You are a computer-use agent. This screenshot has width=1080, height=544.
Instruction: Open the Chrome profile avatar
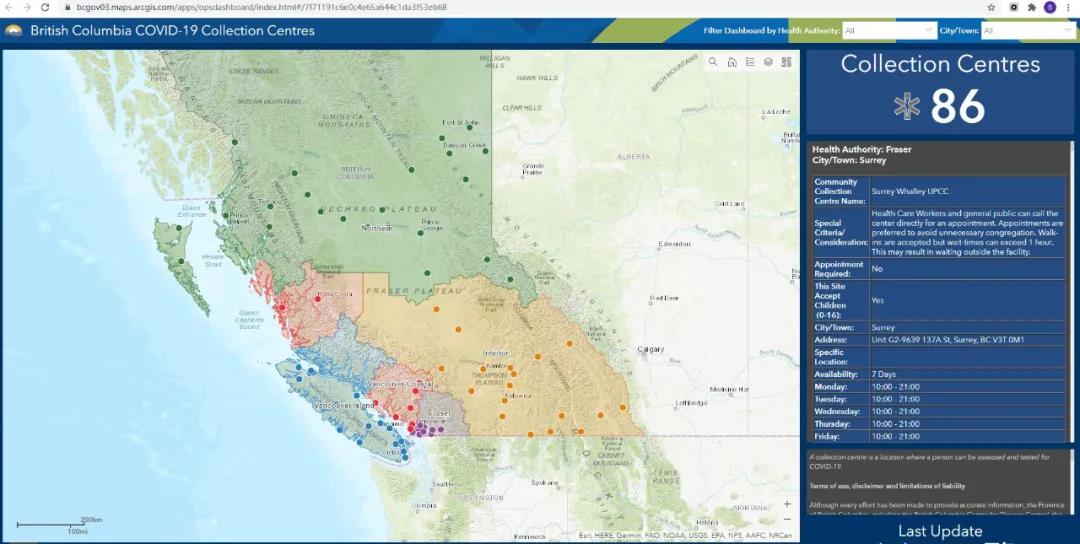pos(1049,8)
